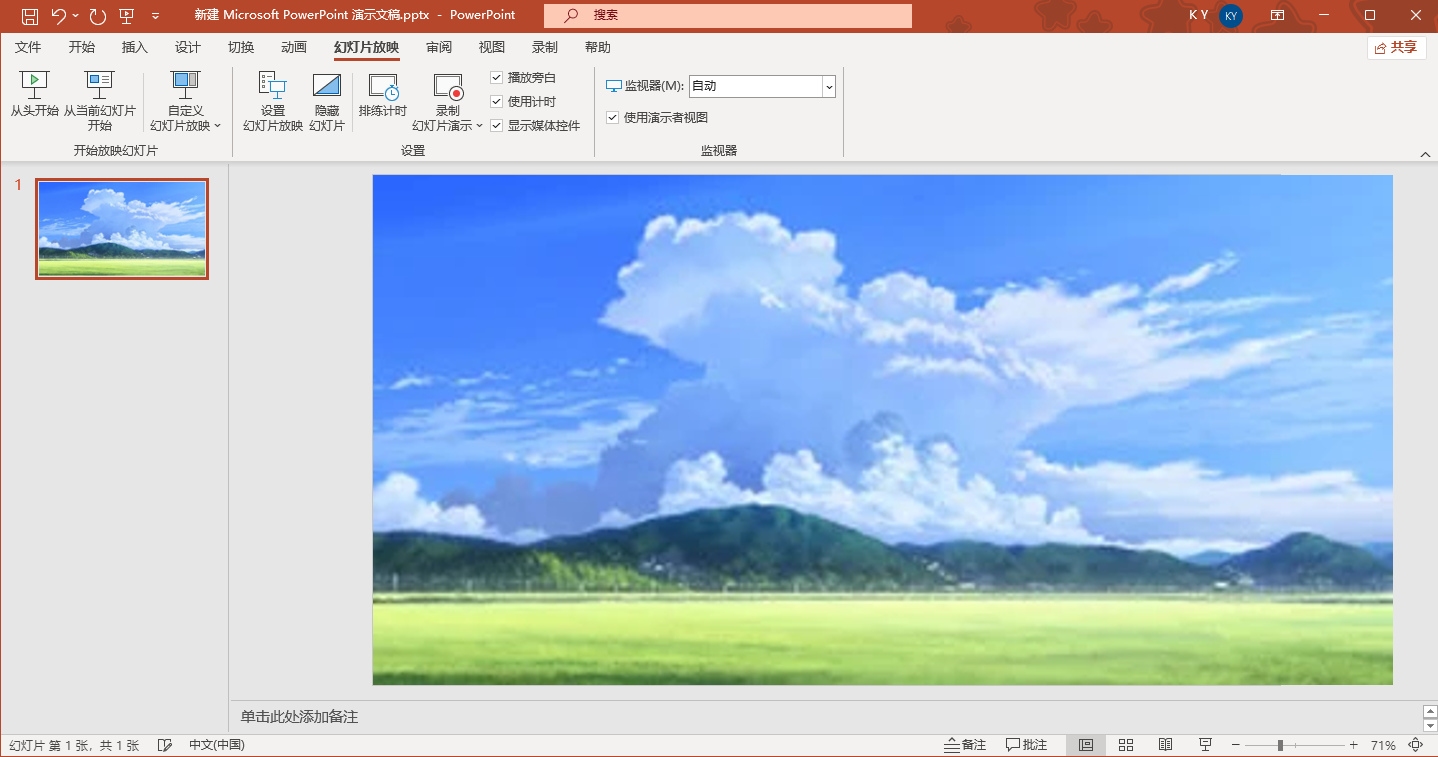Toggle 使用演示者视图 checkbox
This screenshot has height=757, width=1438.
click(x=613, y=118)
